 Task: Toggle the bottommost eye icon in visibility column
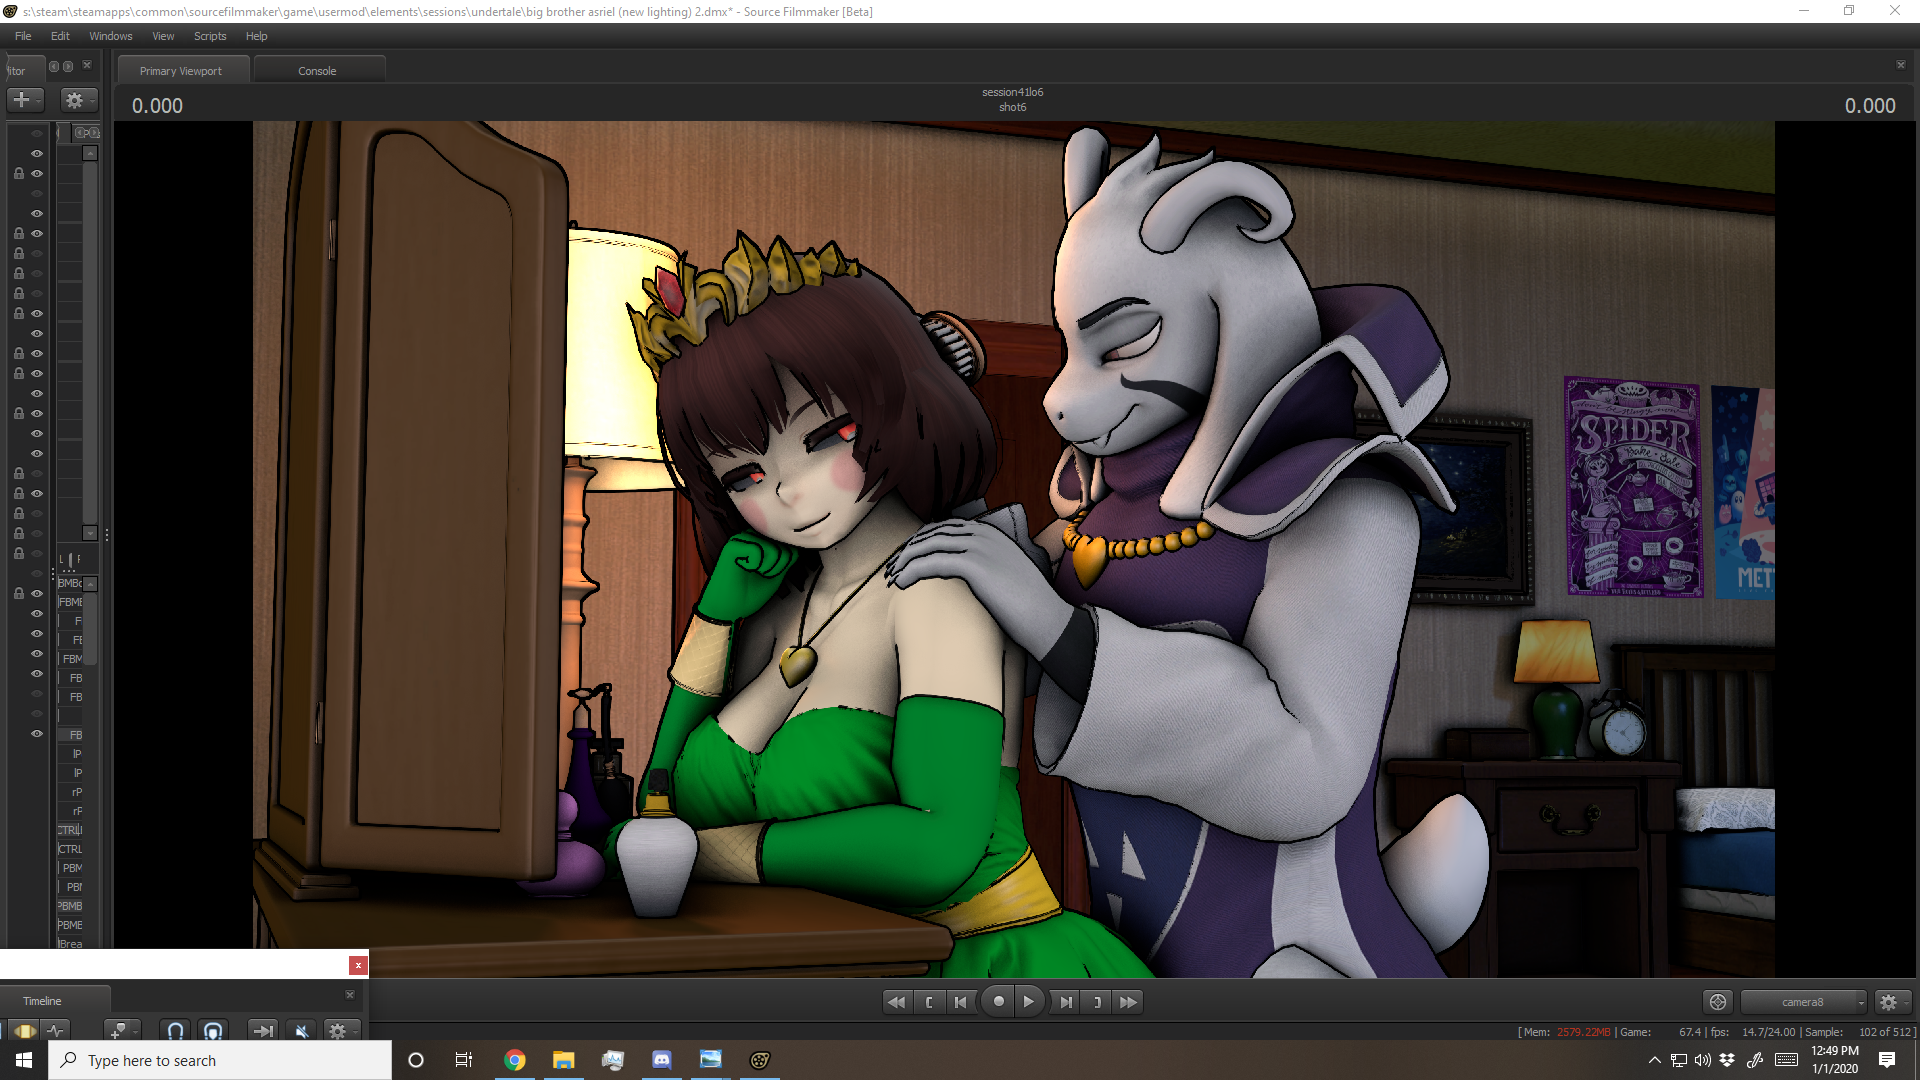tap(37, 734)
